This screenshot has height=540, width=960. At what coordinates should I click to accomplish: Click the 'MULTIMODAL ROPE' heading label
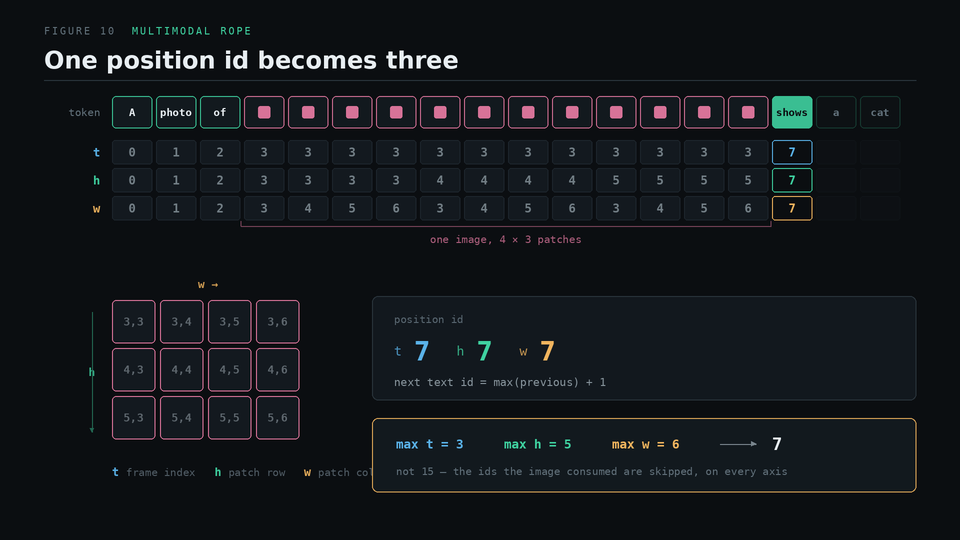point(192,31)
